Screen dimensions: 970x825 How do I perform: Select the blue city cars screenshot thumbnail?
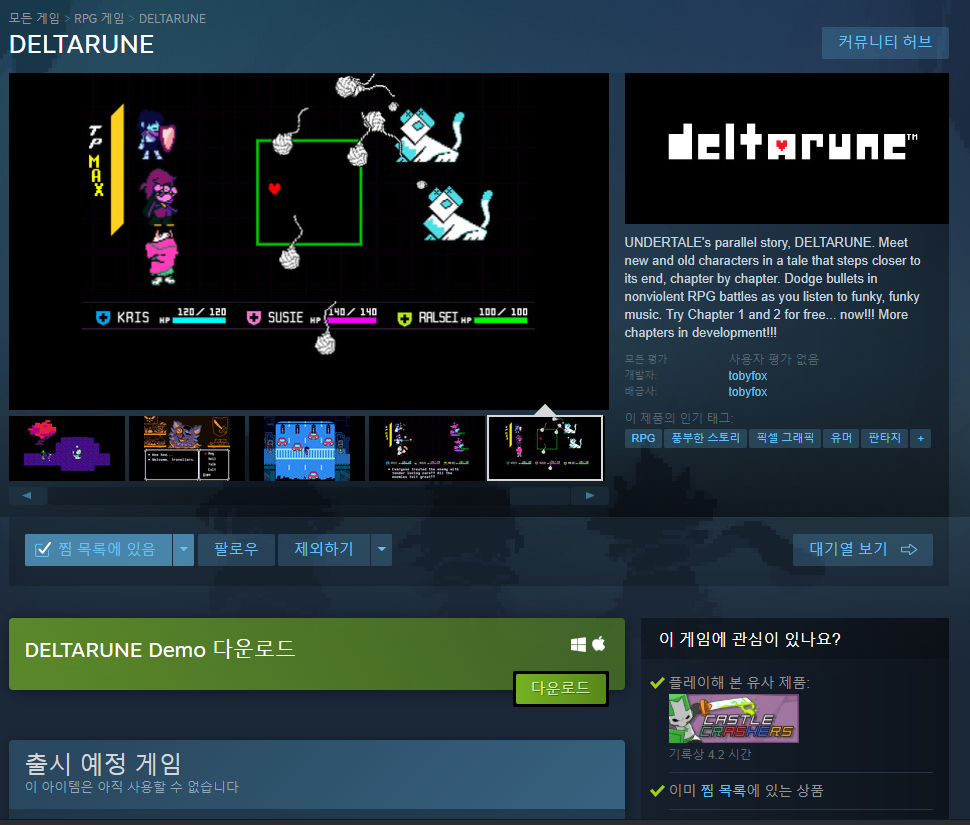[307, 448]
